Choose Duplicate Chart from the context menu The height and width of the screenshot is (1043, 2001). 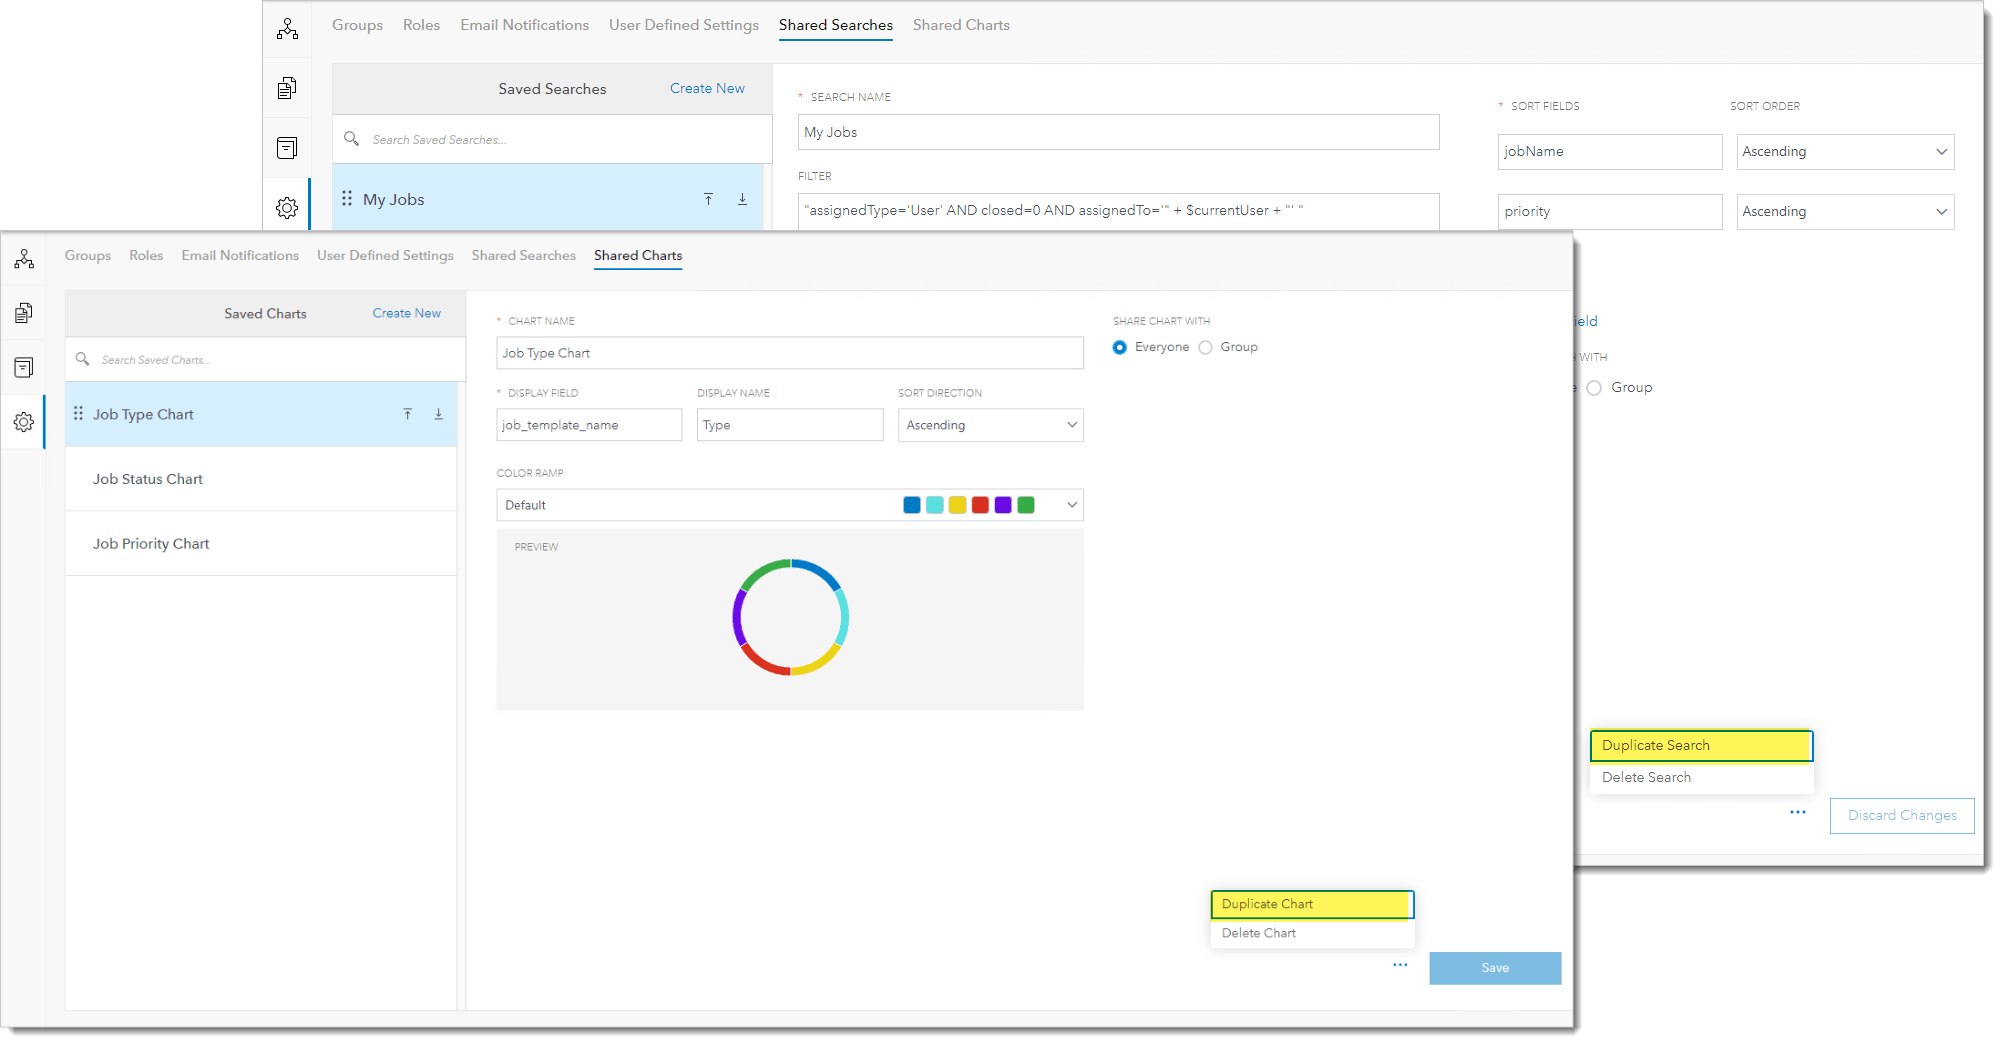tap(1312, 904)
